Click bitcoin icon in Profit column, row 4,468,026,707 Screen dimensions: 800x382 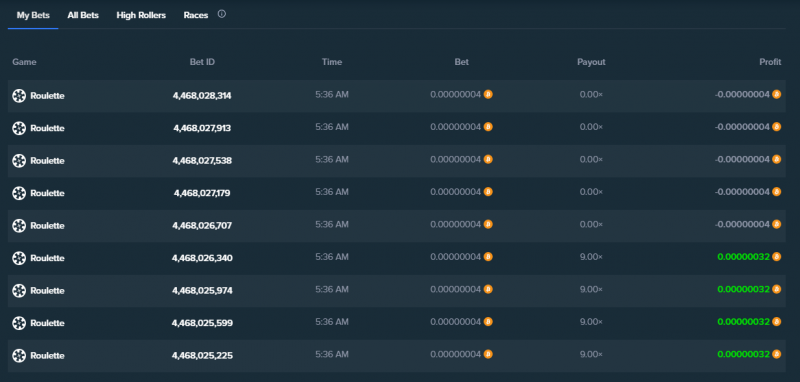tap(777, 224)
